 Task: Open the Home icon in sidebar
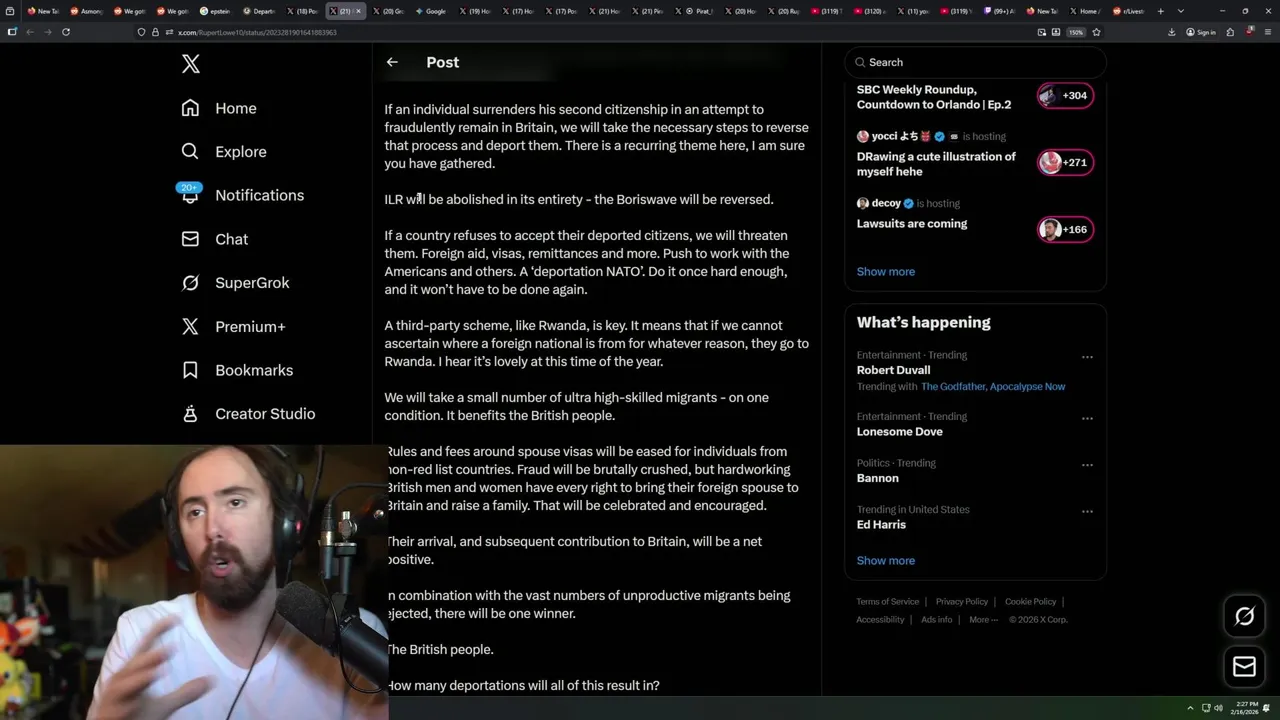tap(190, 108)
